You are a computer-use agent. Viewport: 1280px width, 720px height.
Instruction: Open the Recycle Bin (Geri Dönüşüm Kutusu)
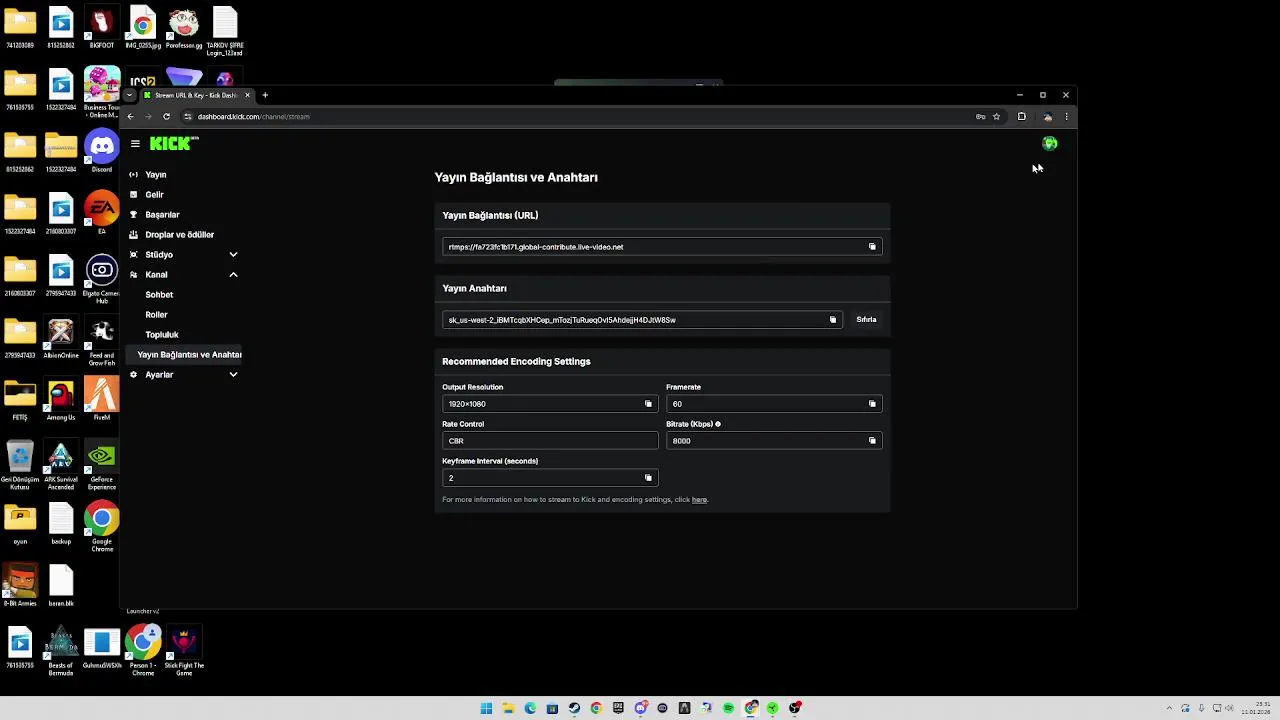click(20, 464)
